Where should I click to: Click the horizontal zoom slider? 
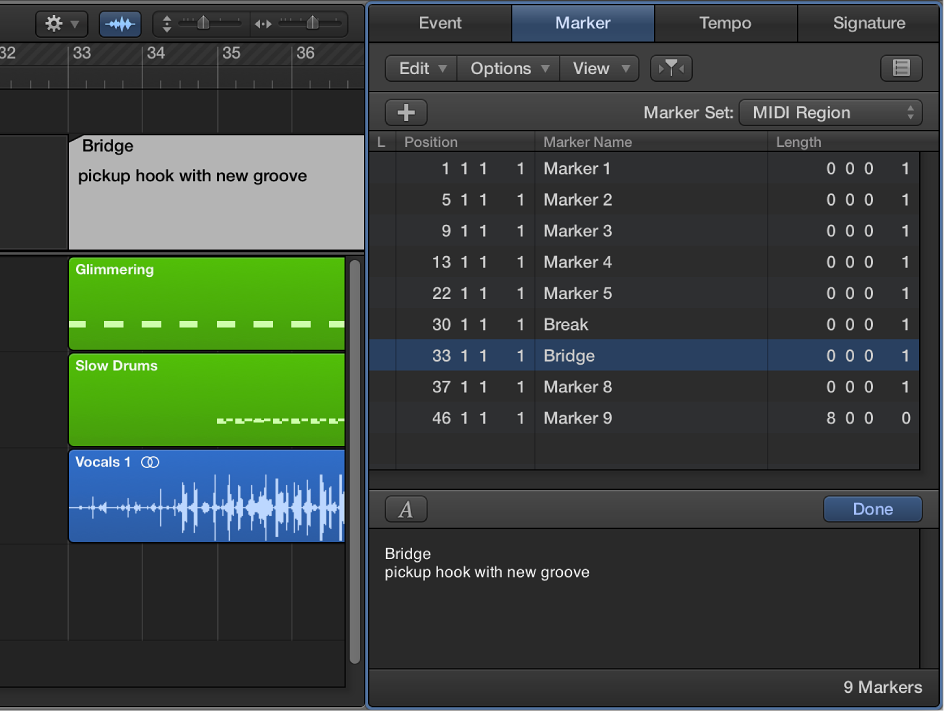[309, 23]
